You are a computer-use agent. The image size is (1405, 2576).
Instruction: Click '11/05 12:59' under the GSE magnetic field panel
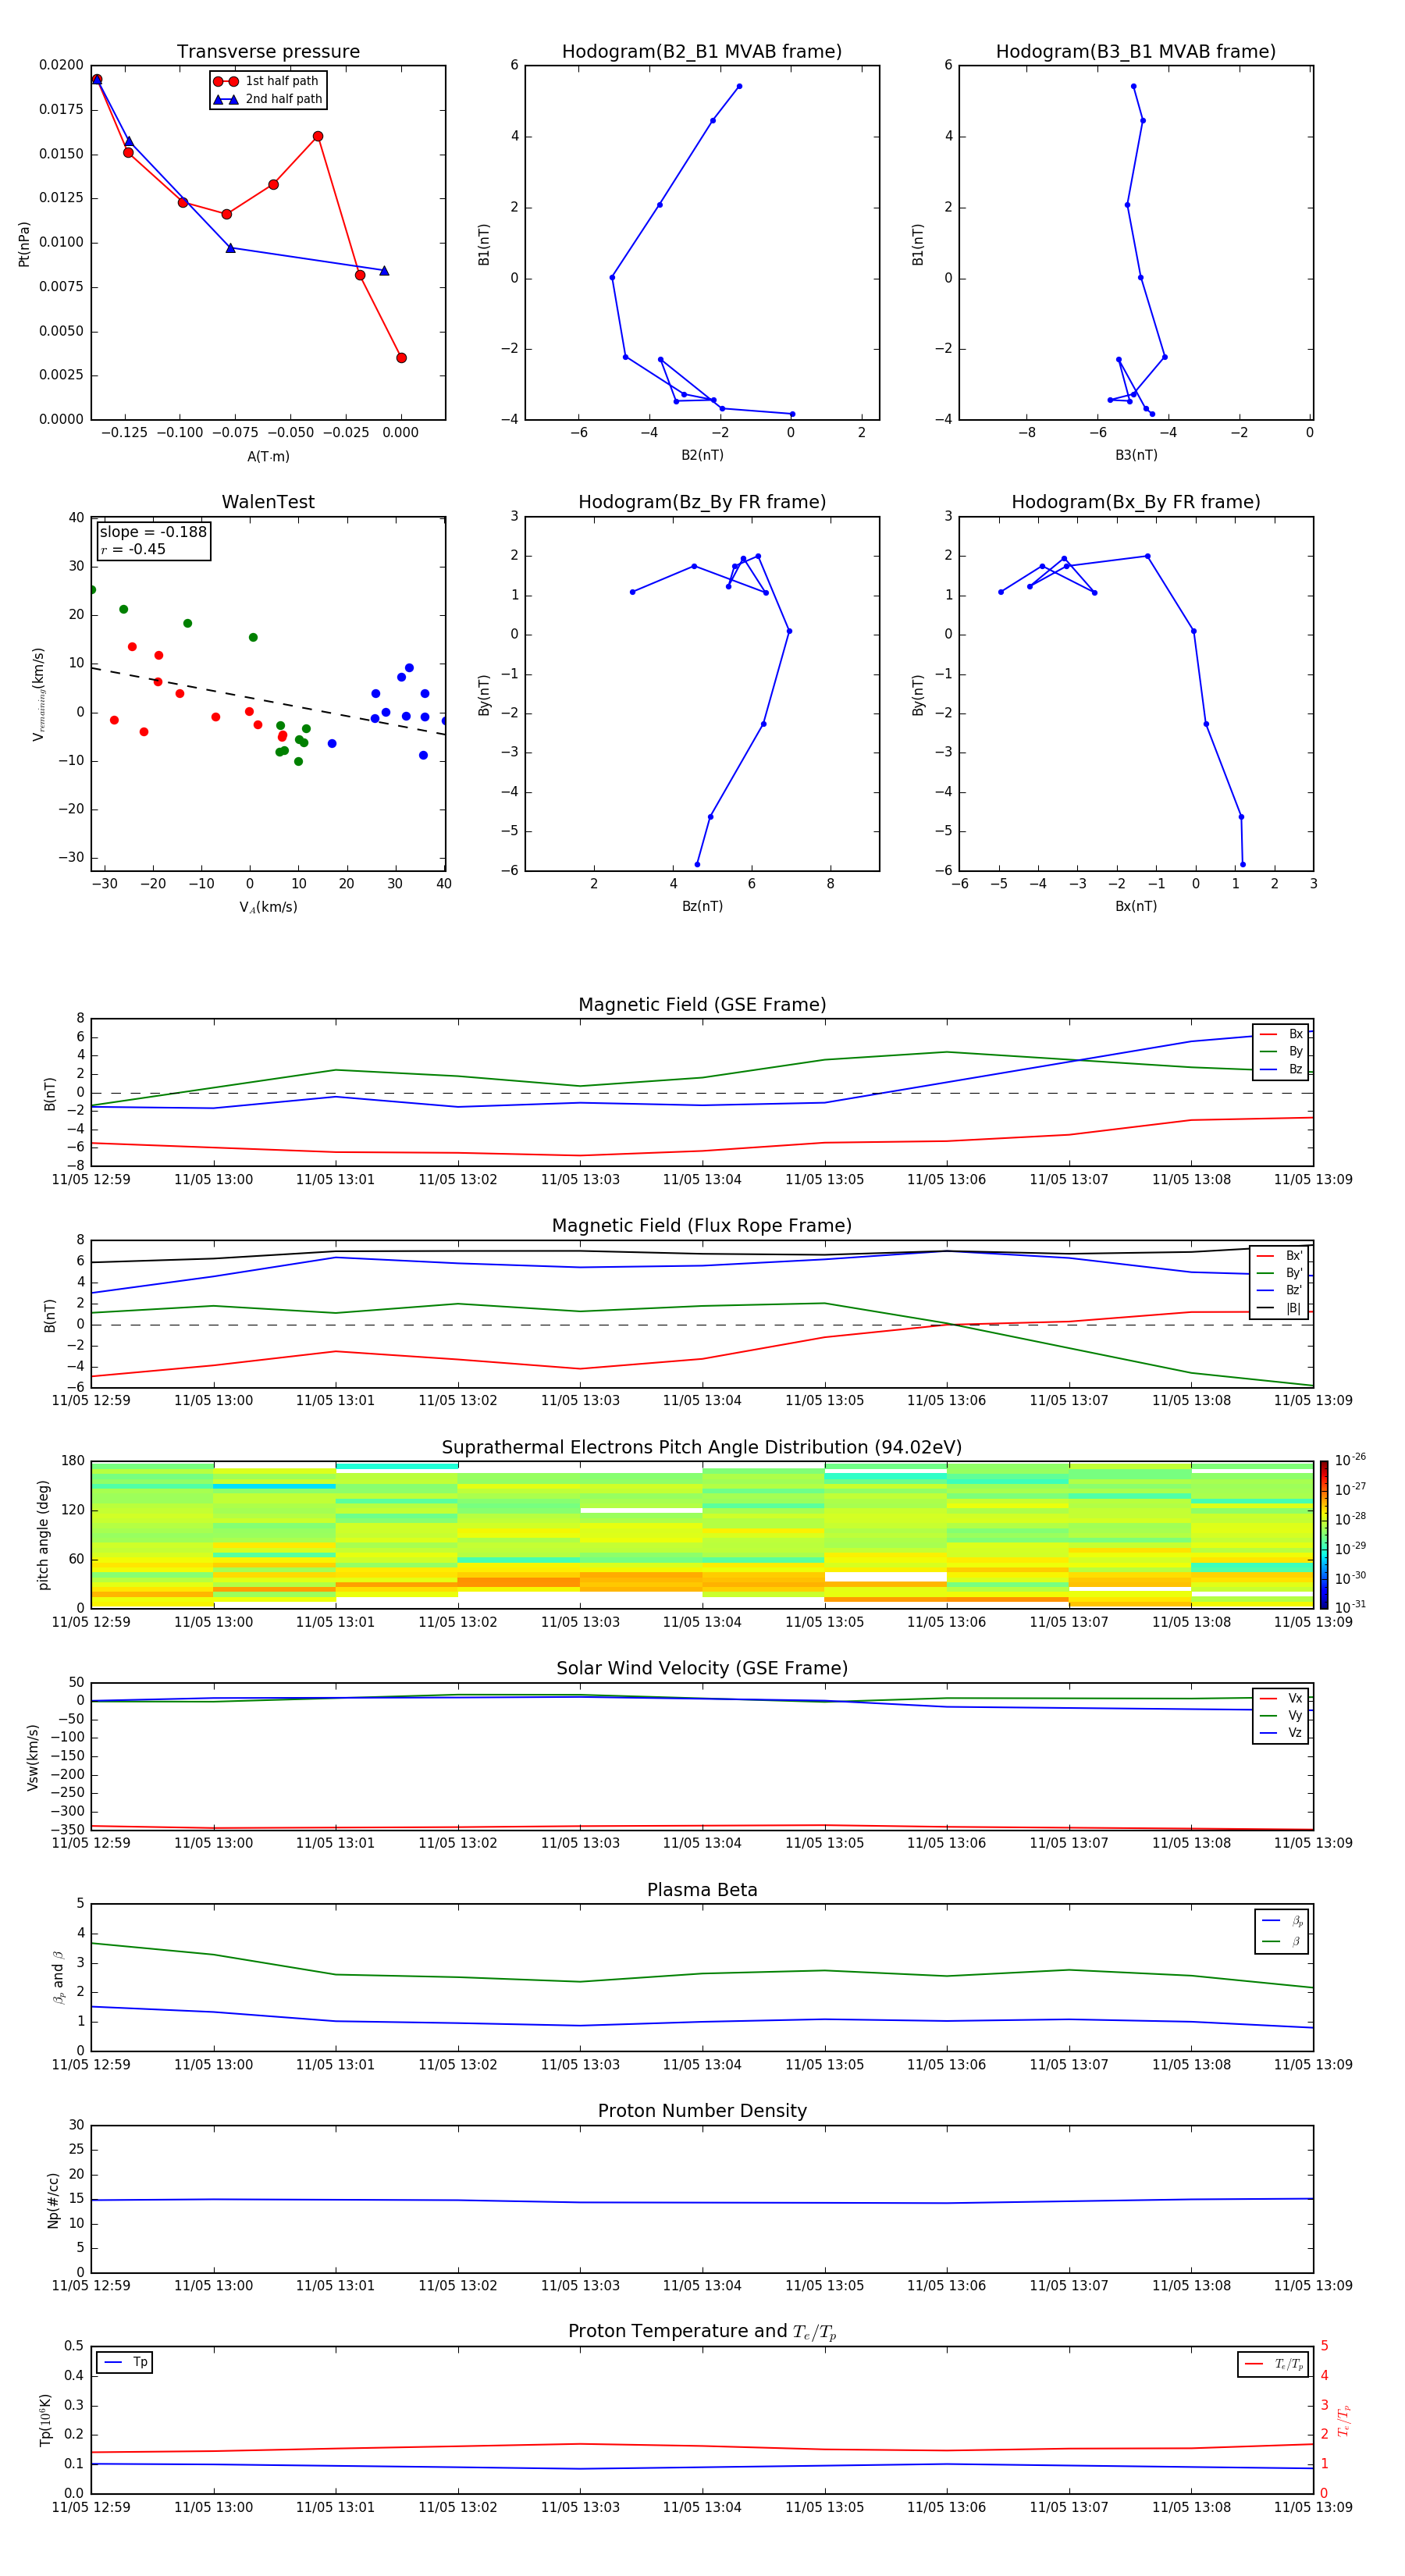click(x=91, y=1179)
